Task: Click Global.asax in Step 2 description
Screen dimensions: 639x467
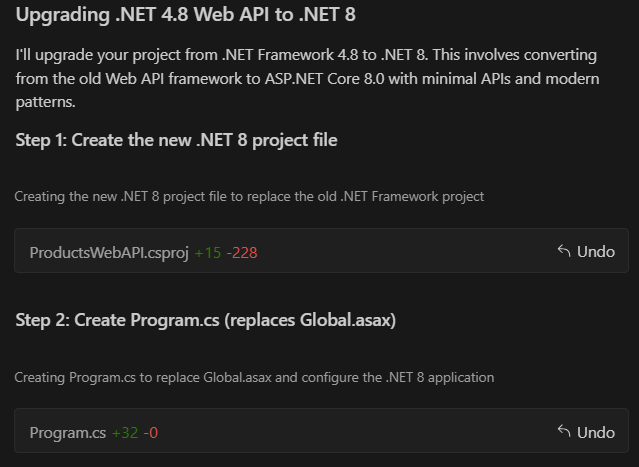Action: pyautogui.click(x=238, y=377)
